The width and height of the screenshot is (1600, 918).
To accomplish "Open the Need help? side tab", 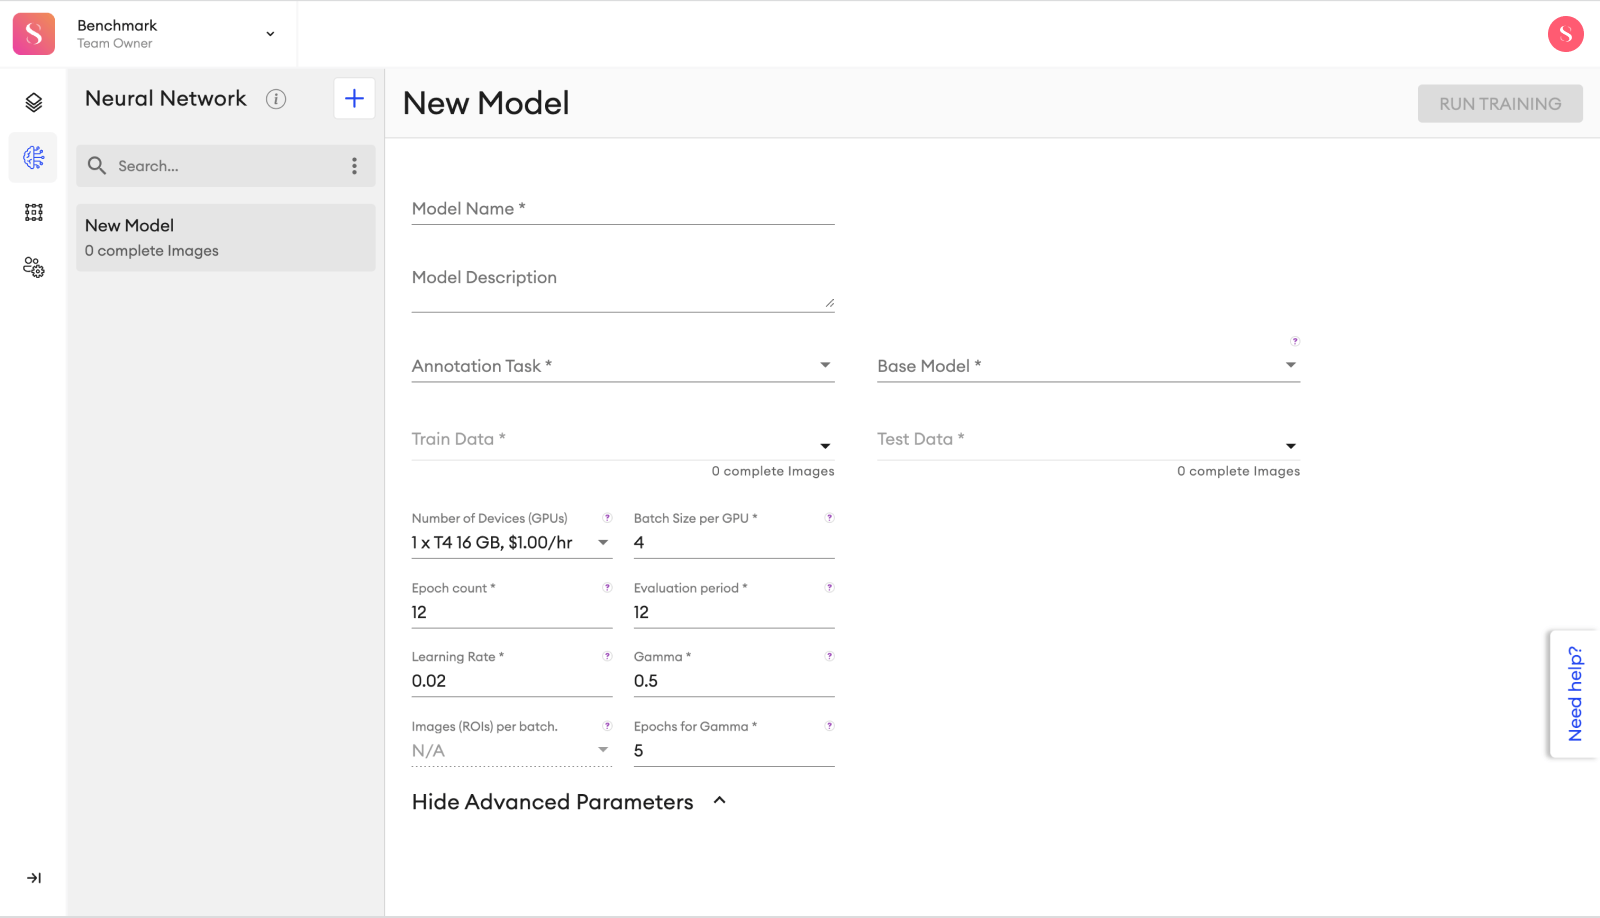I will pyautogui.click(x=1573, y=693).
